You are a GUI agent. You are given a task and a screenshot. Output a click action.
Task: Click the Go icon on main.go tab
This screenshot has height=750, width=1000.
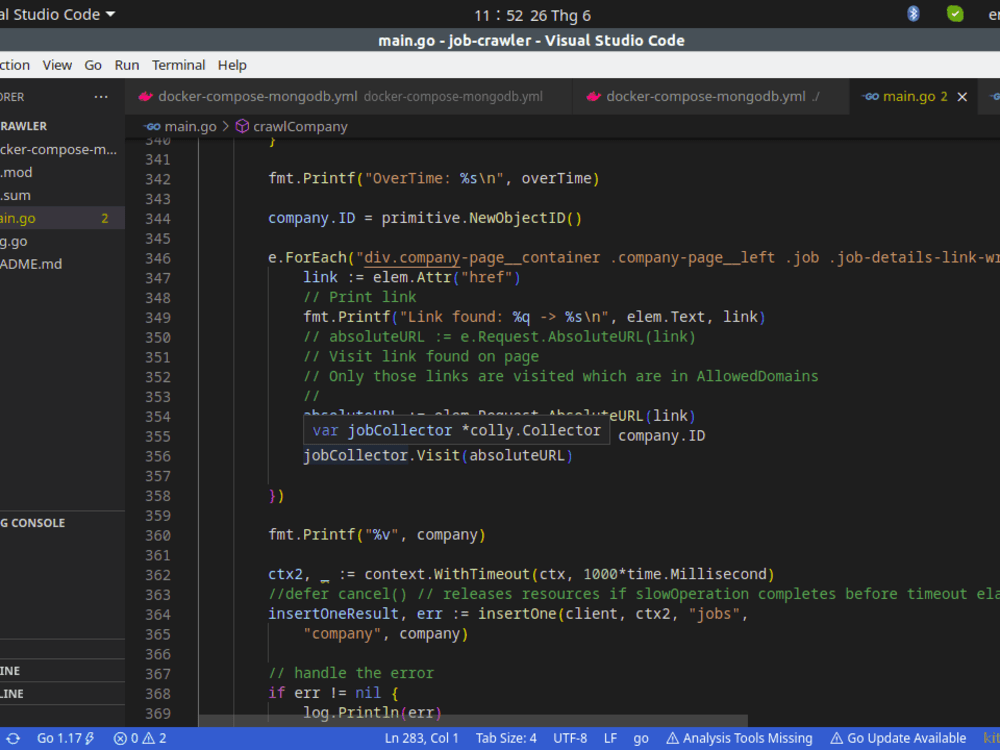coord(870,96)
